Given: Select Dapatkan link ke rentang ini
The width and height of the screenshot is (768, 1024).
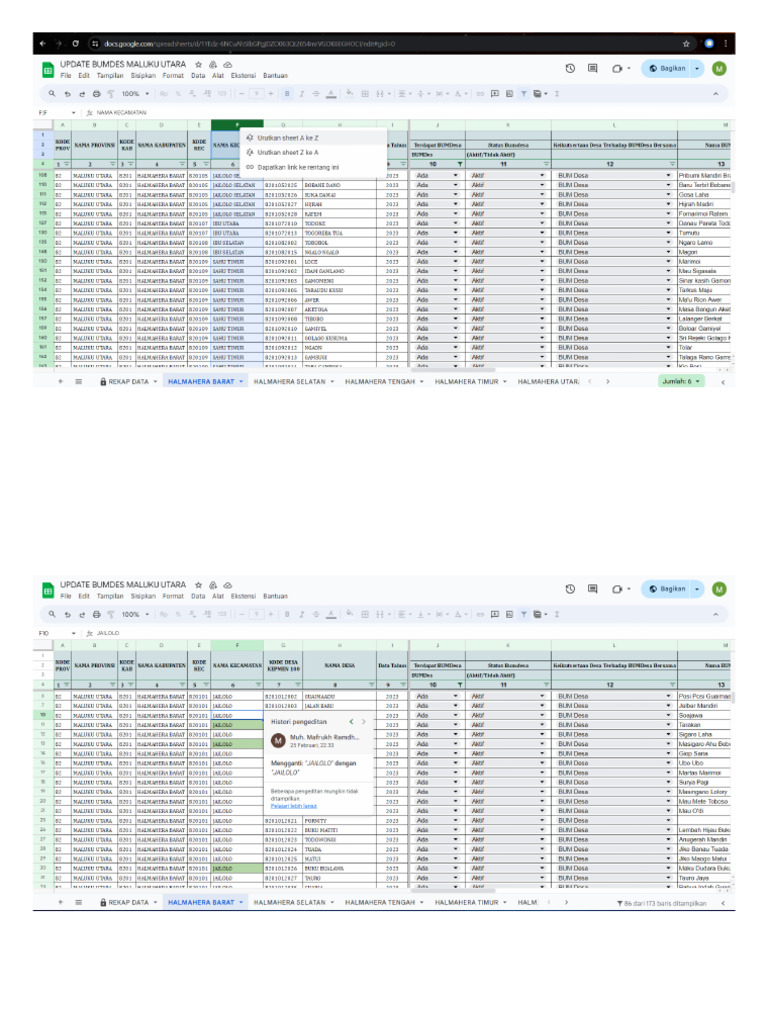Looking at the screenshot, I should (x=298, y=167).
